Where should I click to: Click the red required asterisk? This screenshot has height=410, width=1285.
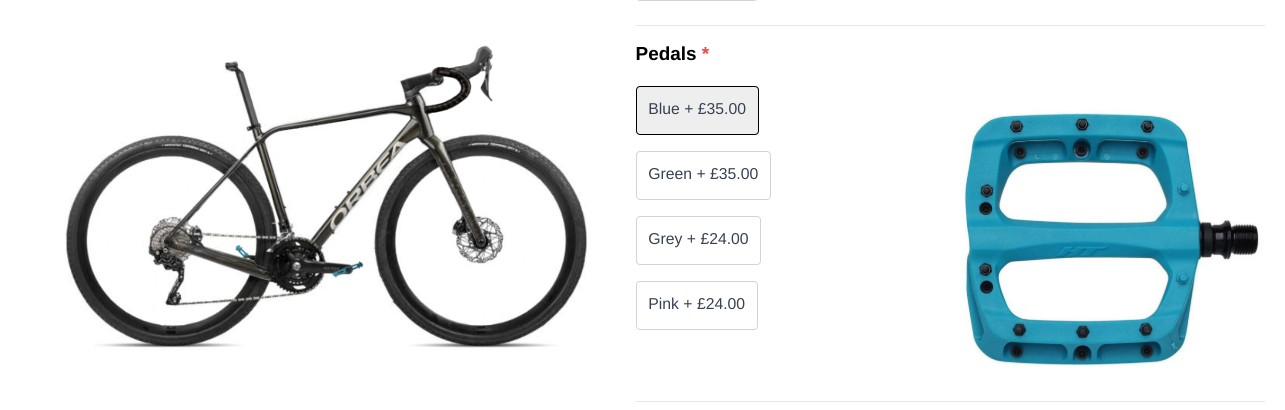(705, 54)
